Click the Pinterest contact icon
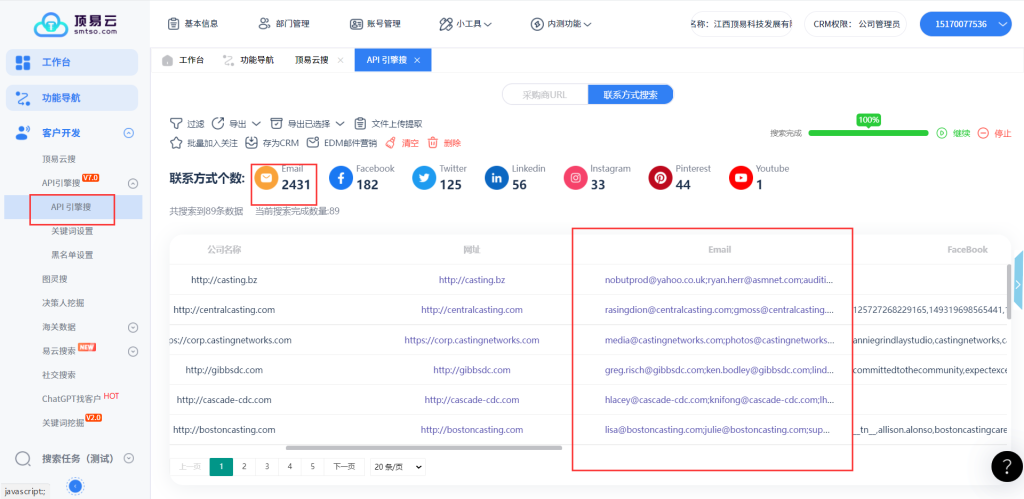This screenshot has width=1024, height=499. click(660, 178)
